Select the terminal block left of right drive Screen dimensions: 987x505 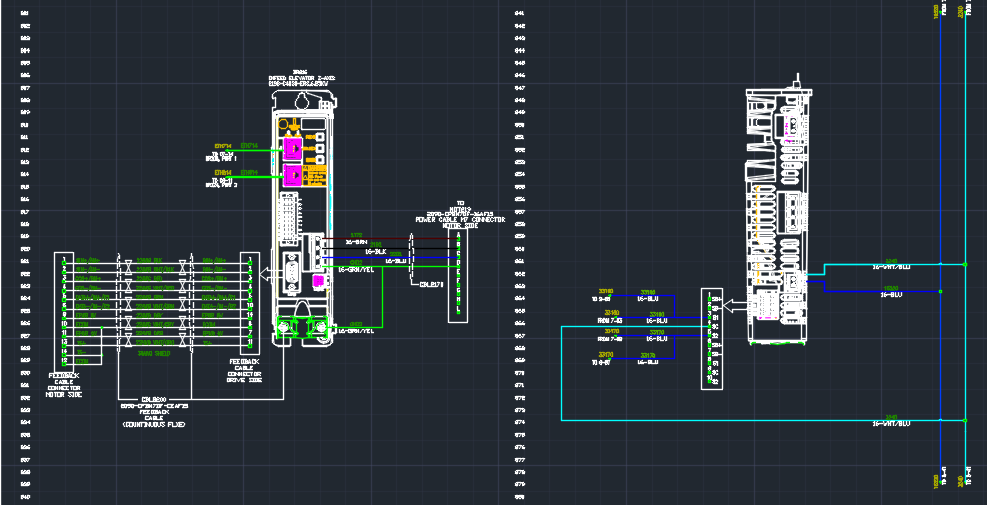[712, 340]
